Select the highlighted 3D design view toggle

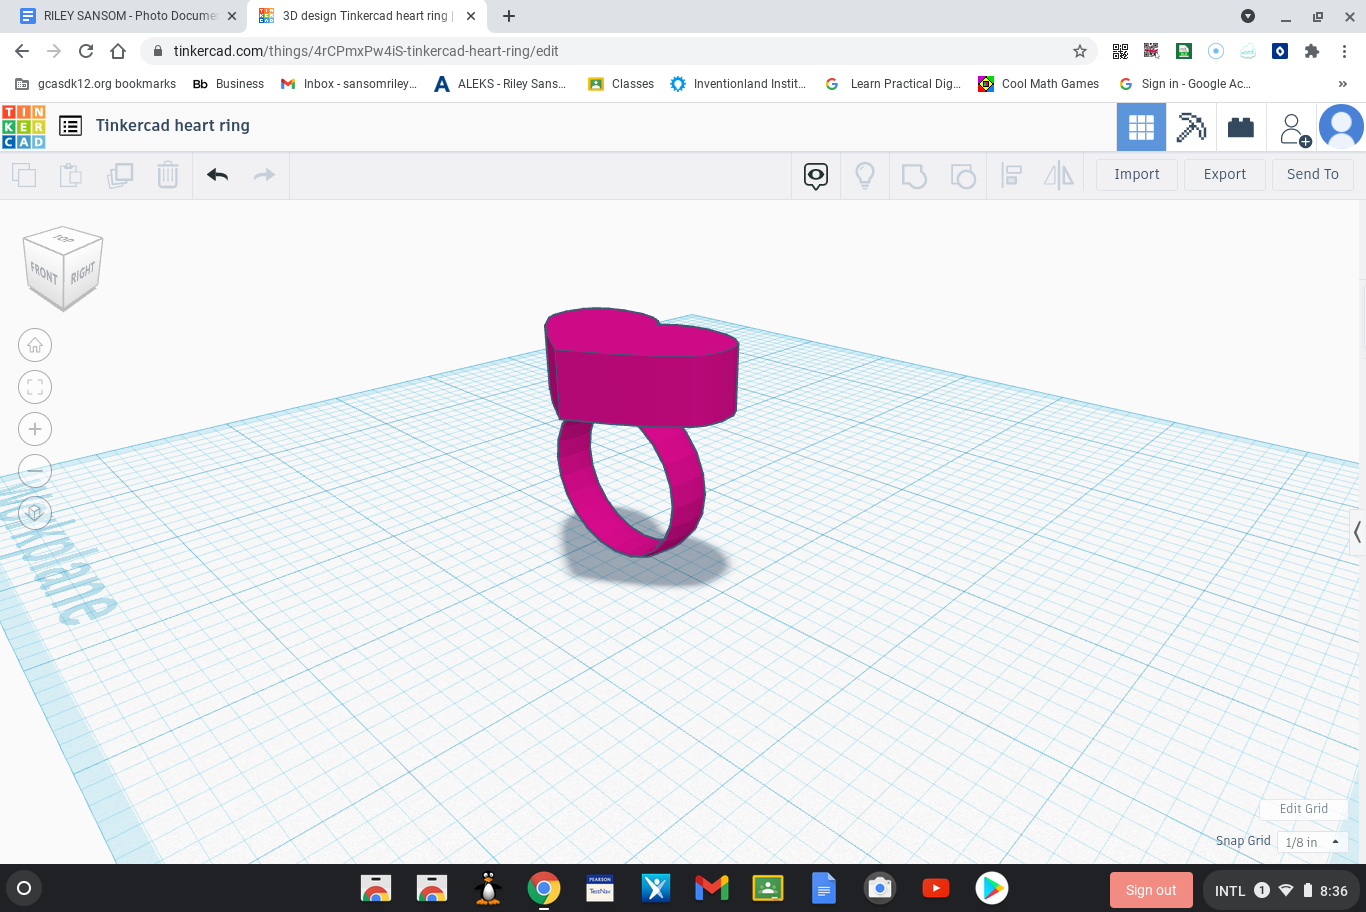click(1141, 126)
